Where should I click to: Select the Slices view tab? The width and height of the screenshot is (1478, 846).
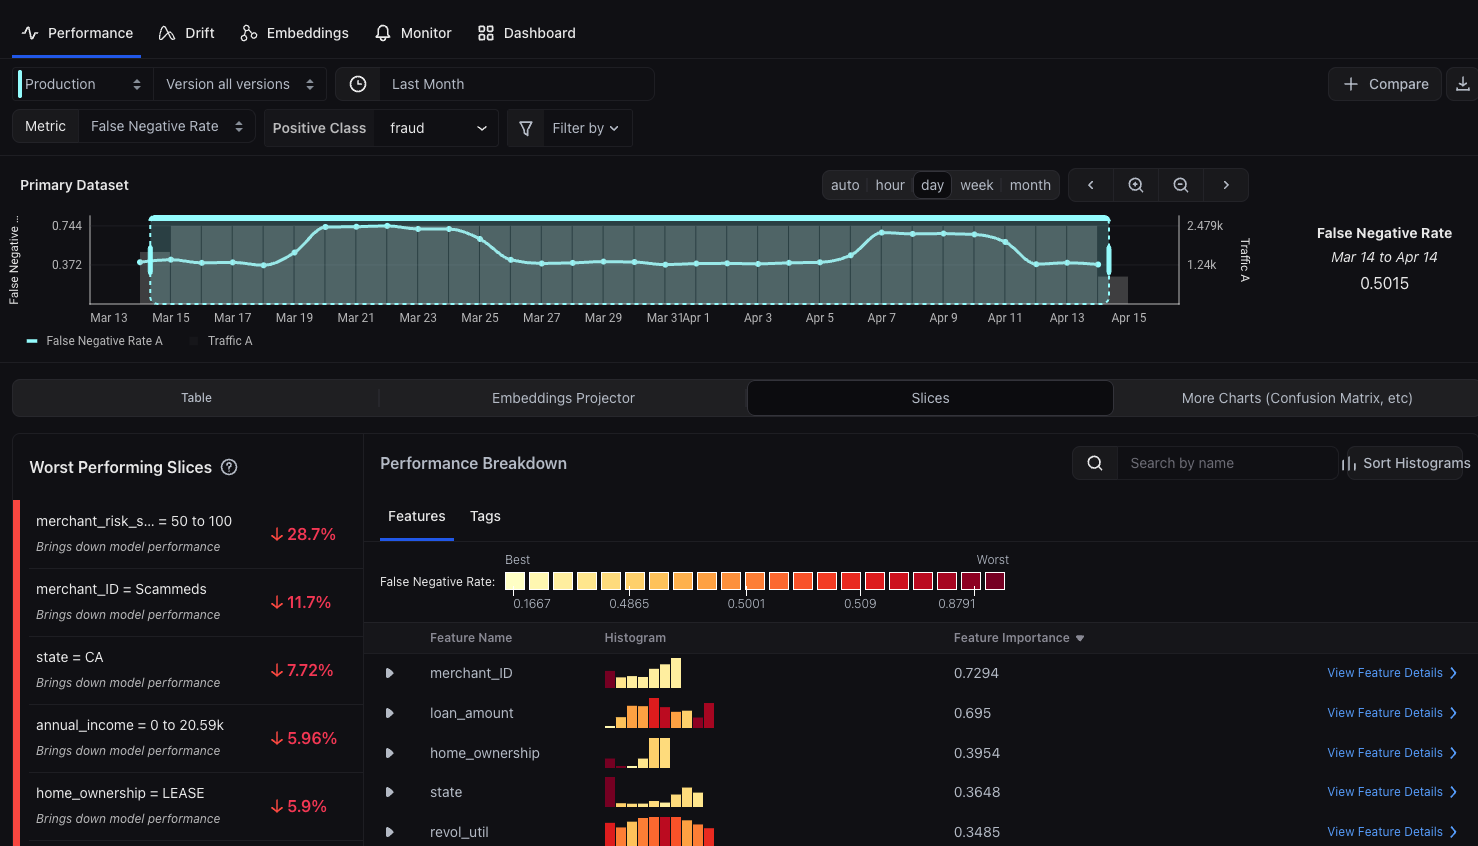click(x=930, y=398)
